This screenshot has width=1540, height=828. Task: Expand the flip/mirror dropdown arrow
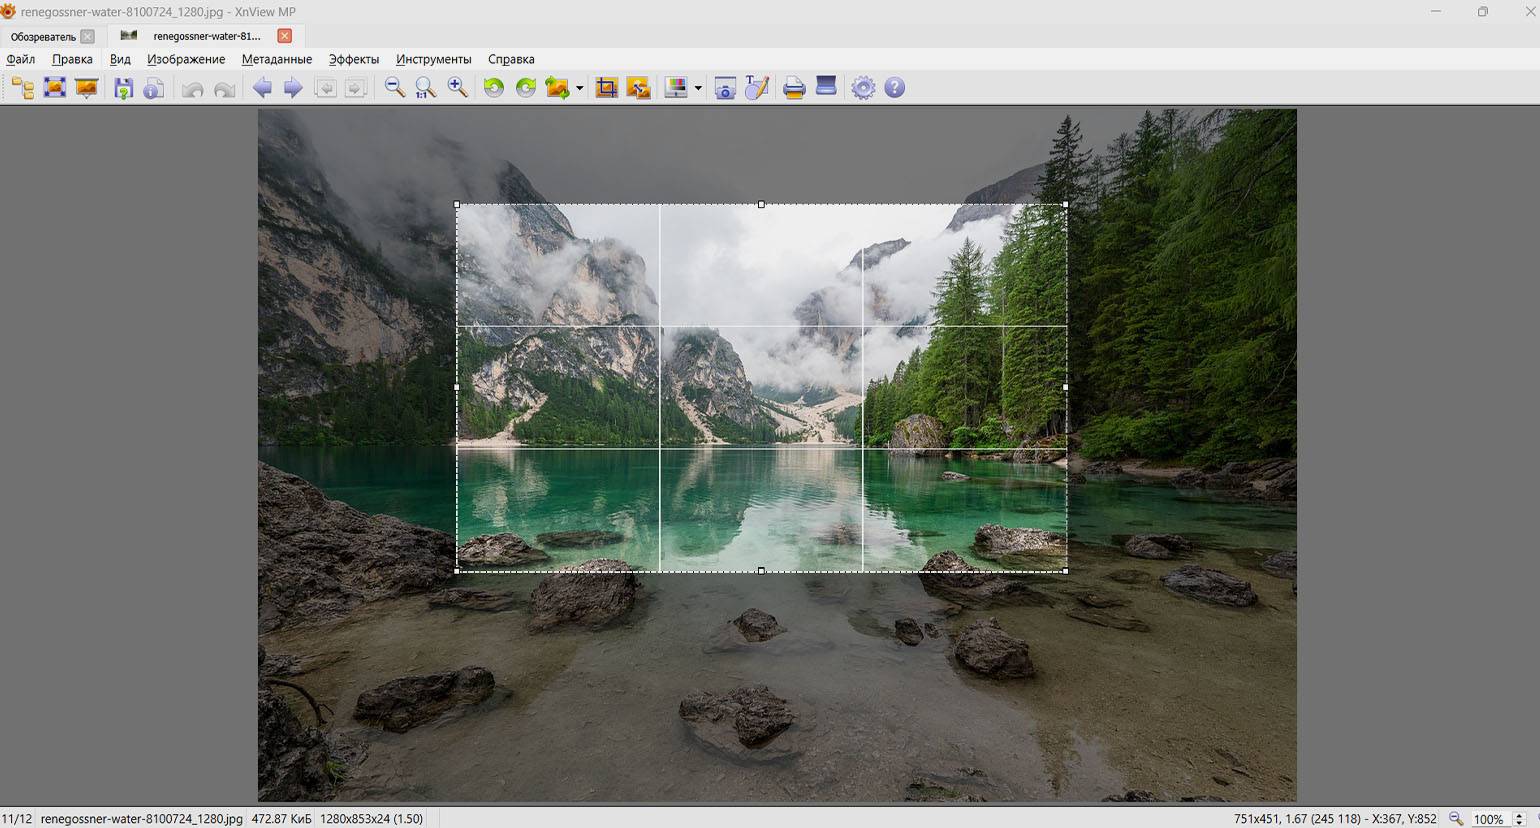(x=579, y=89)
